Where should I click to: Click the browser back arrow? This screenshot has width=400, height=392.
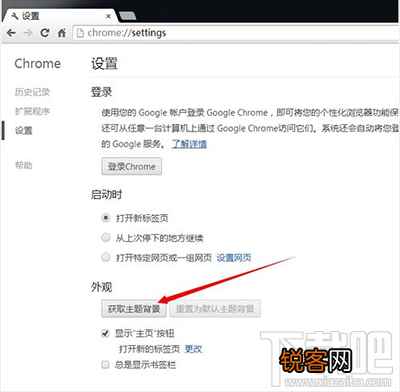(11, 33)
